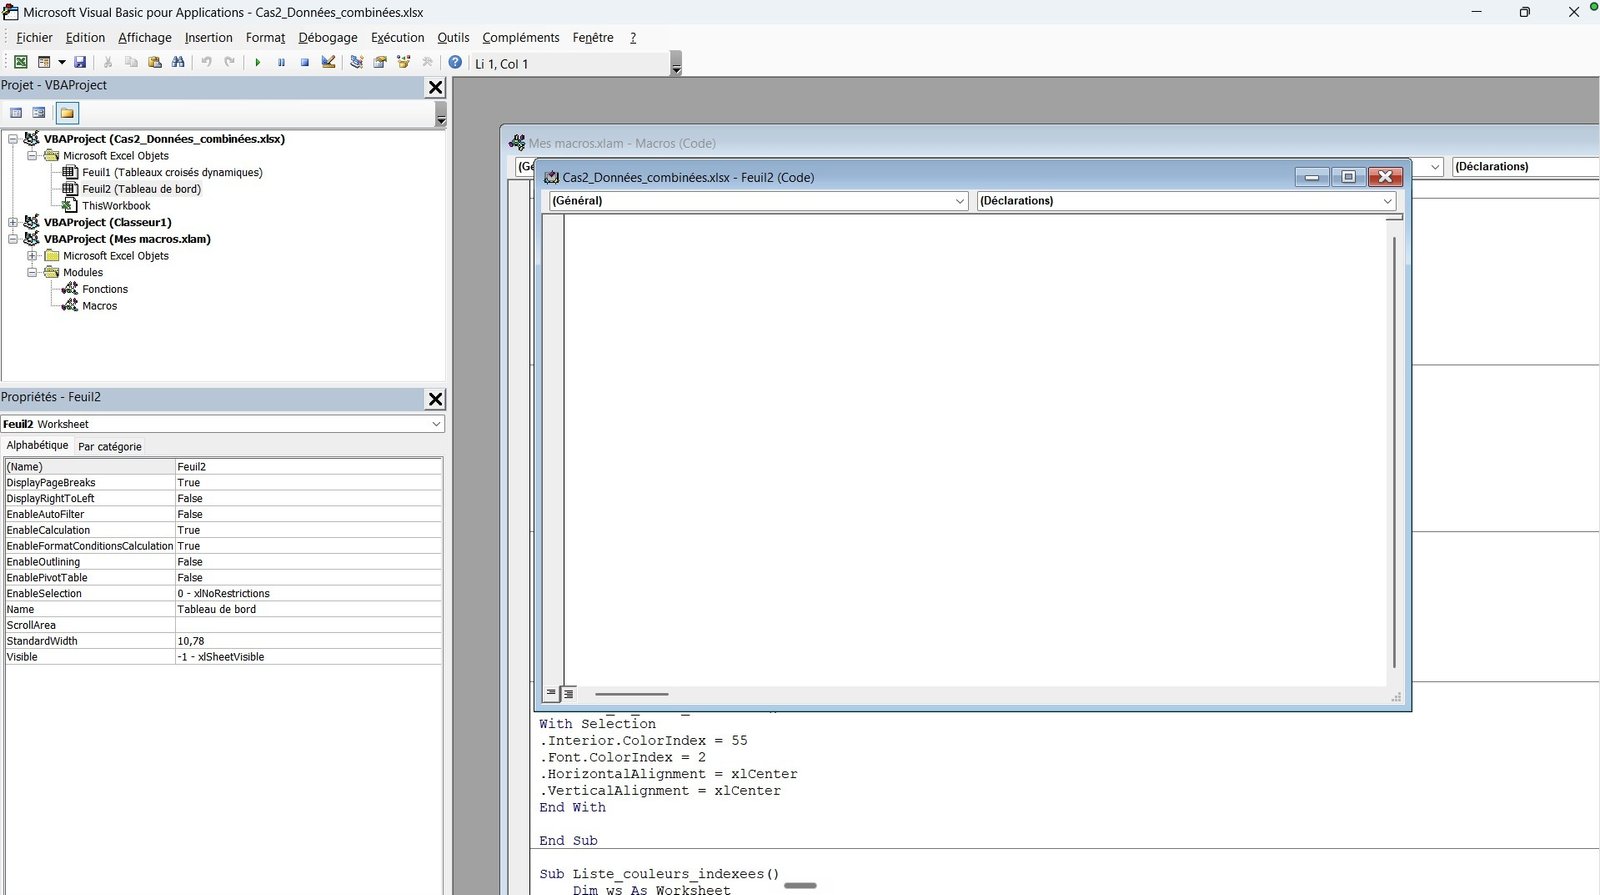Select ThisWorkbook in project tree

click(116, 206)
